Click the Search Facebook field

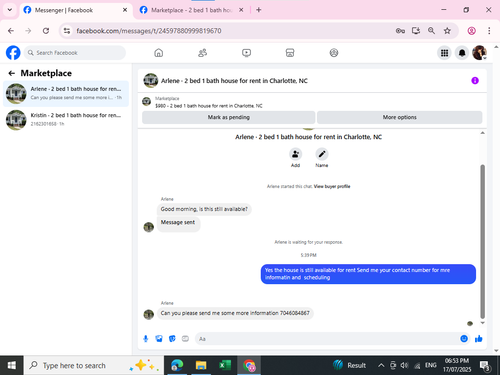(75, 53)
